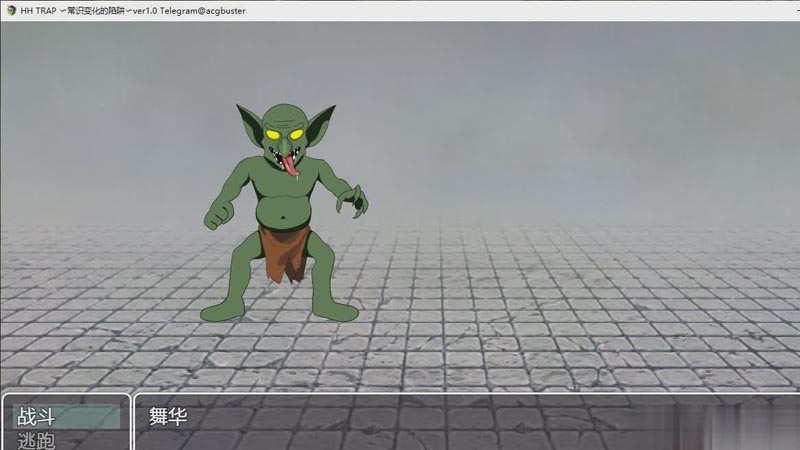Click the goblin's toothy open mouth

coord(284,153)
